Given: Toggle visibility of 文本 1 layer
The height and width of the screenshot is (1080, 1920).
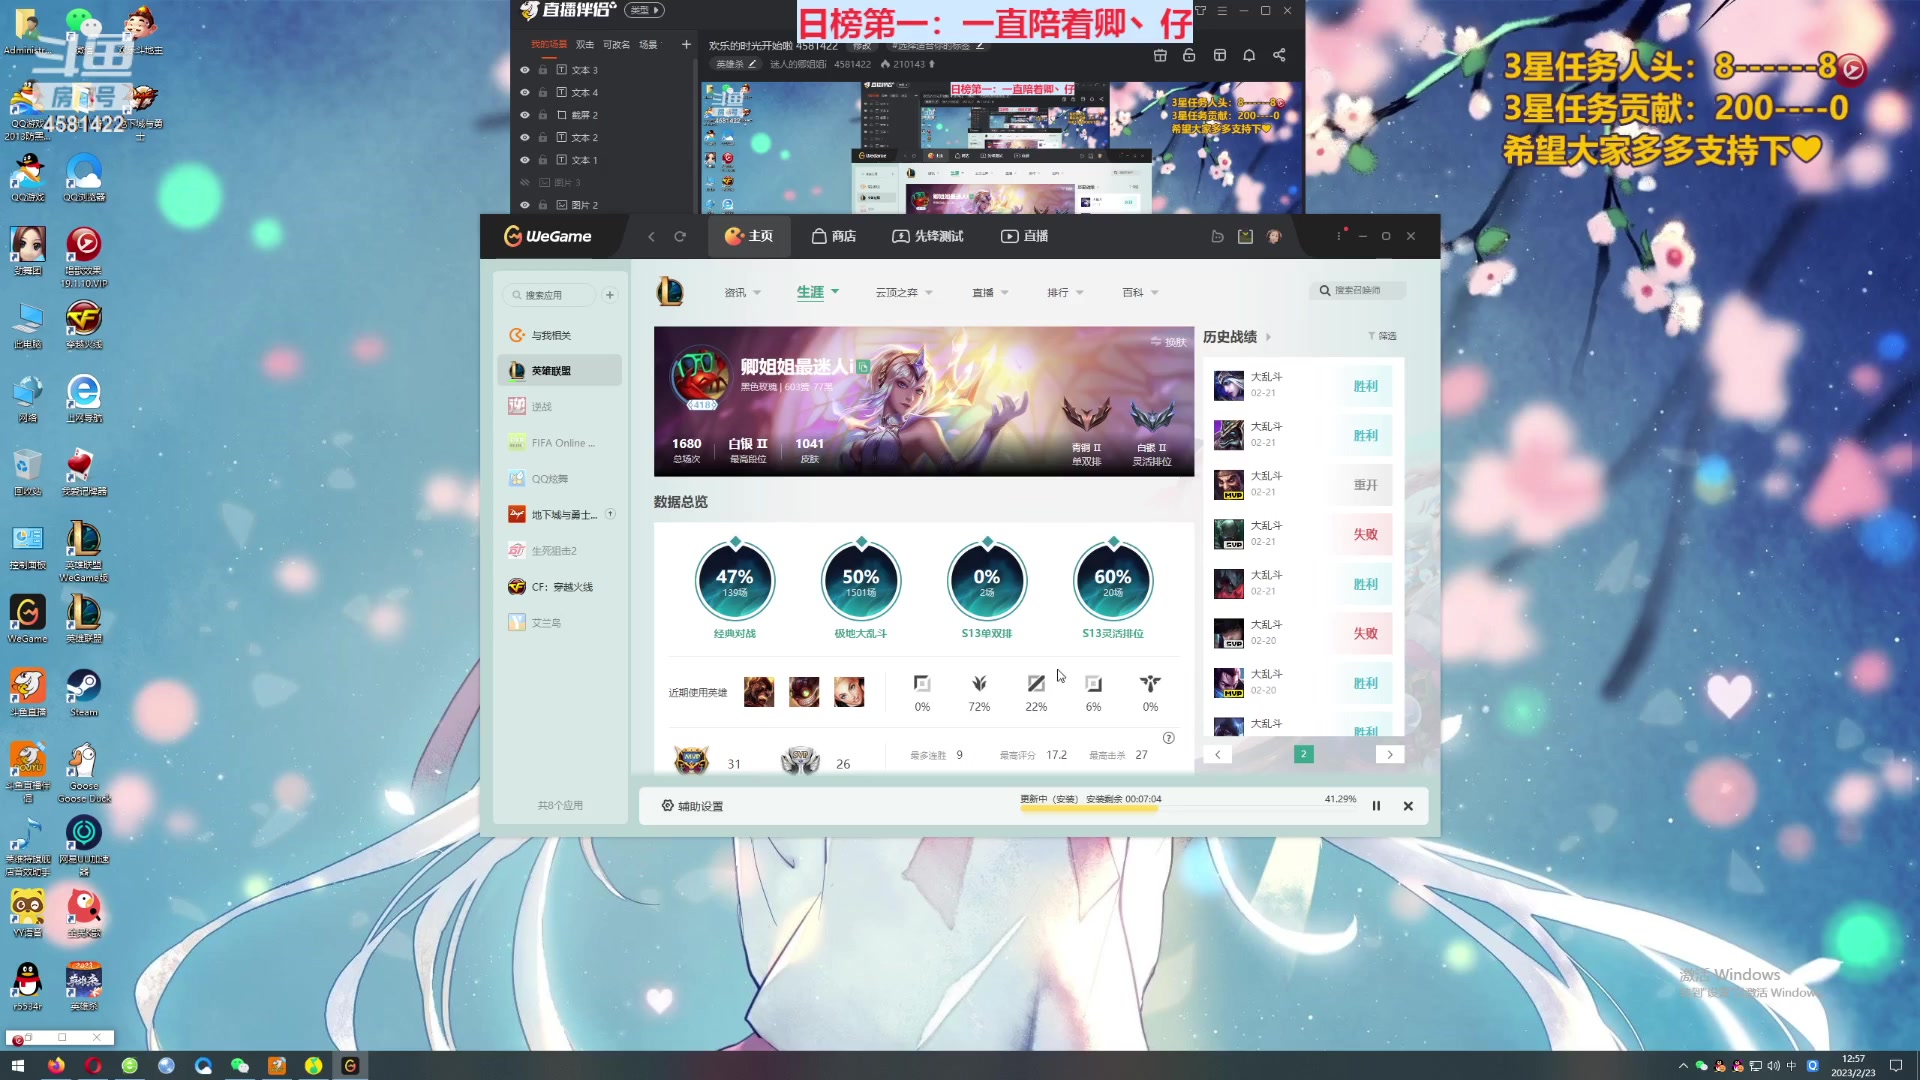Looking at the screenshot, I should 524,160.
